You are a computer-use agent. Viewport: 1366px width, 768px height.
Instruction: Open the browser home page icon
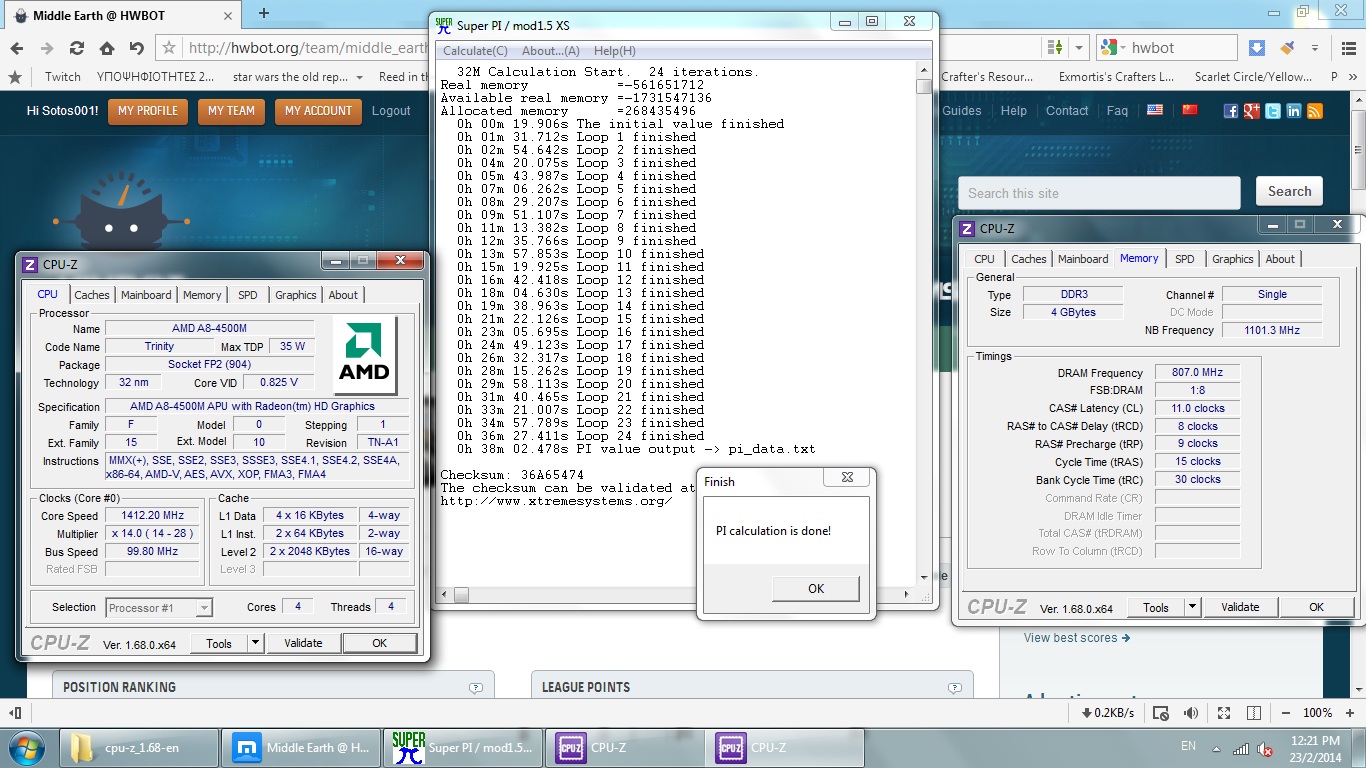(x=107, y=48)
